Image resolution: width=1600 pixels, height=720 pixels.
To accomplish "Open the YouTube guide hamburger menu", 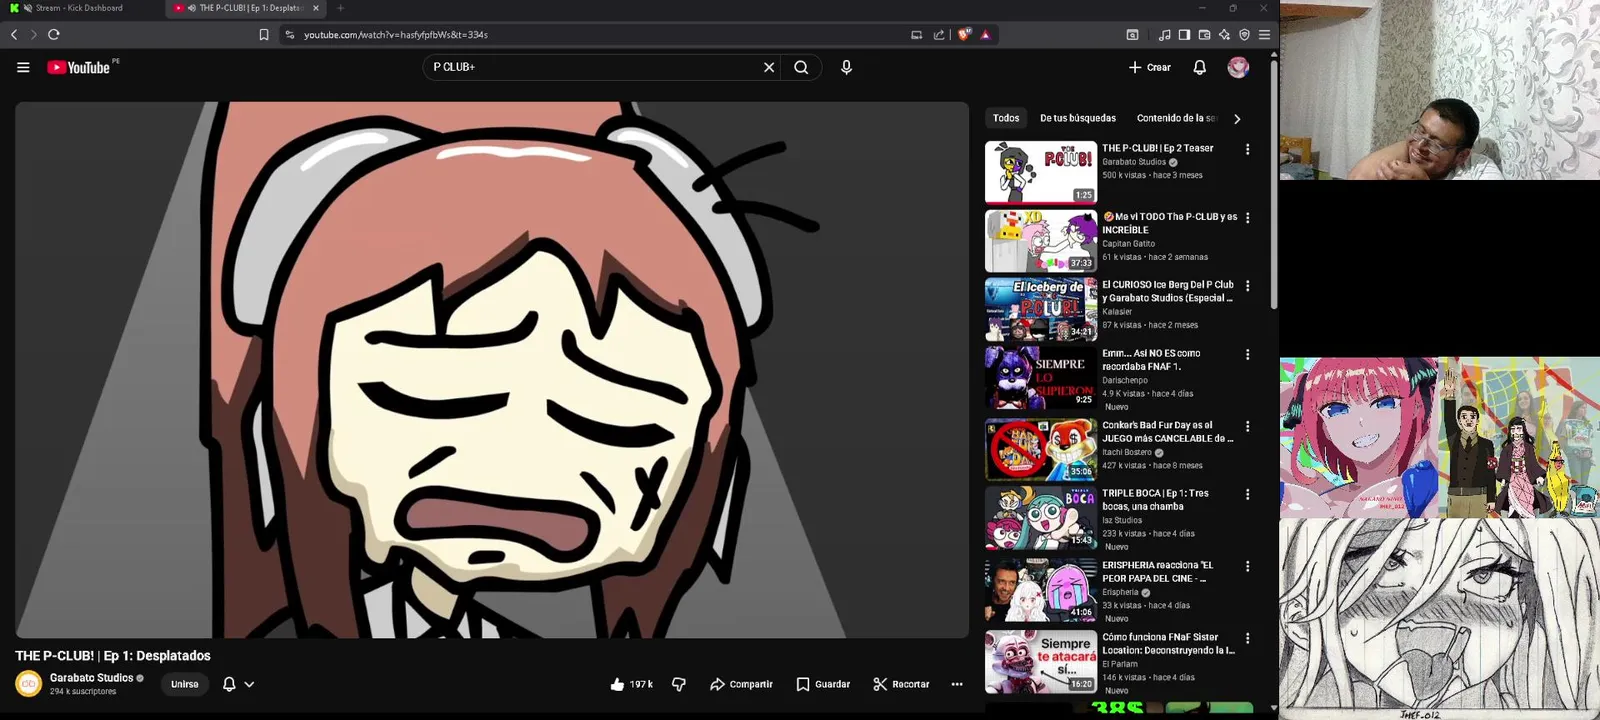I will pos(23,67).
